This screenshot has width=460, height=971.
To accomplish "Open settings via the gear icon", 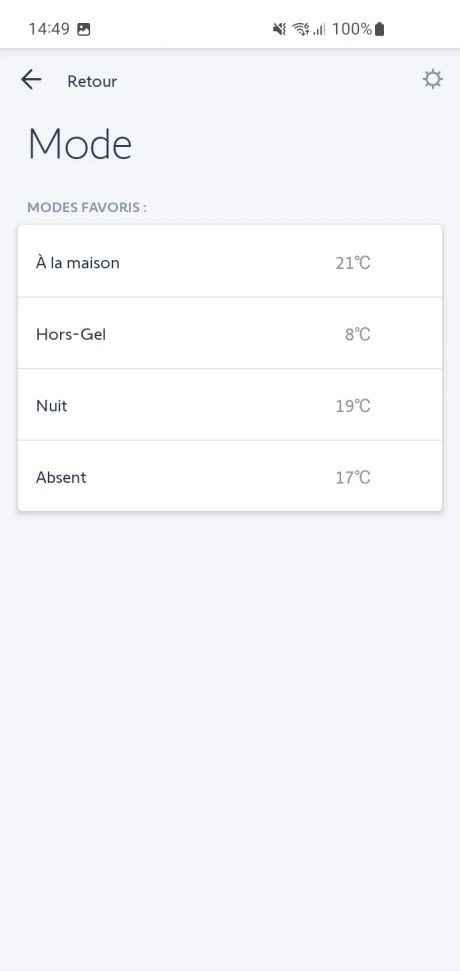I will [432, 79].
